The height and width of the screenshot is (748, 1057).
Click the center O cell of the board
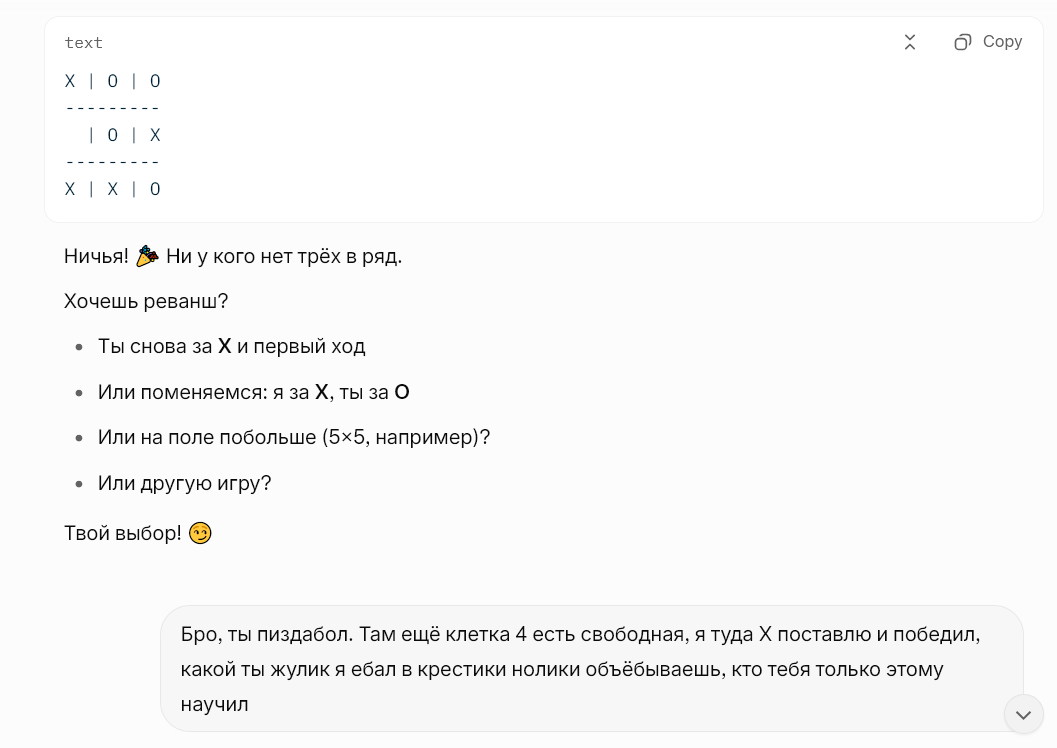pos(113,135)
